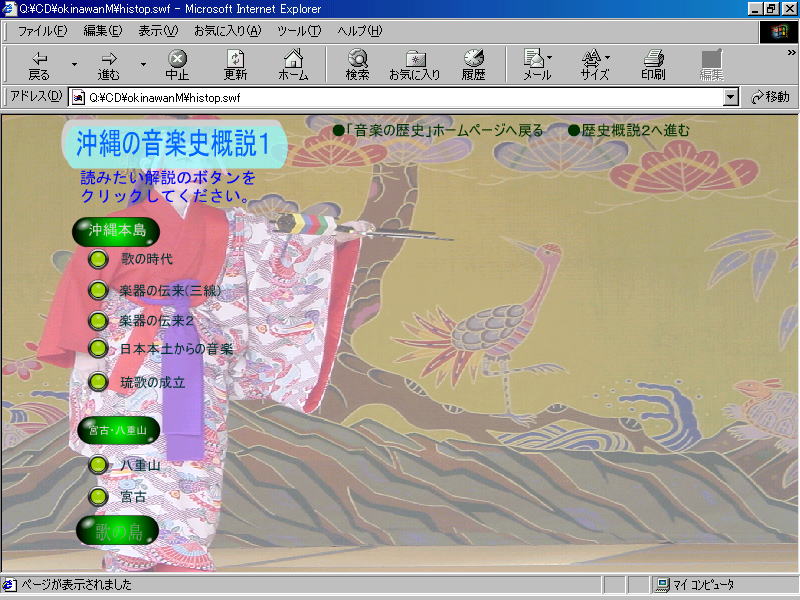Follow link back to 音楽の歴史 homepage

click(x=438, y=131)
